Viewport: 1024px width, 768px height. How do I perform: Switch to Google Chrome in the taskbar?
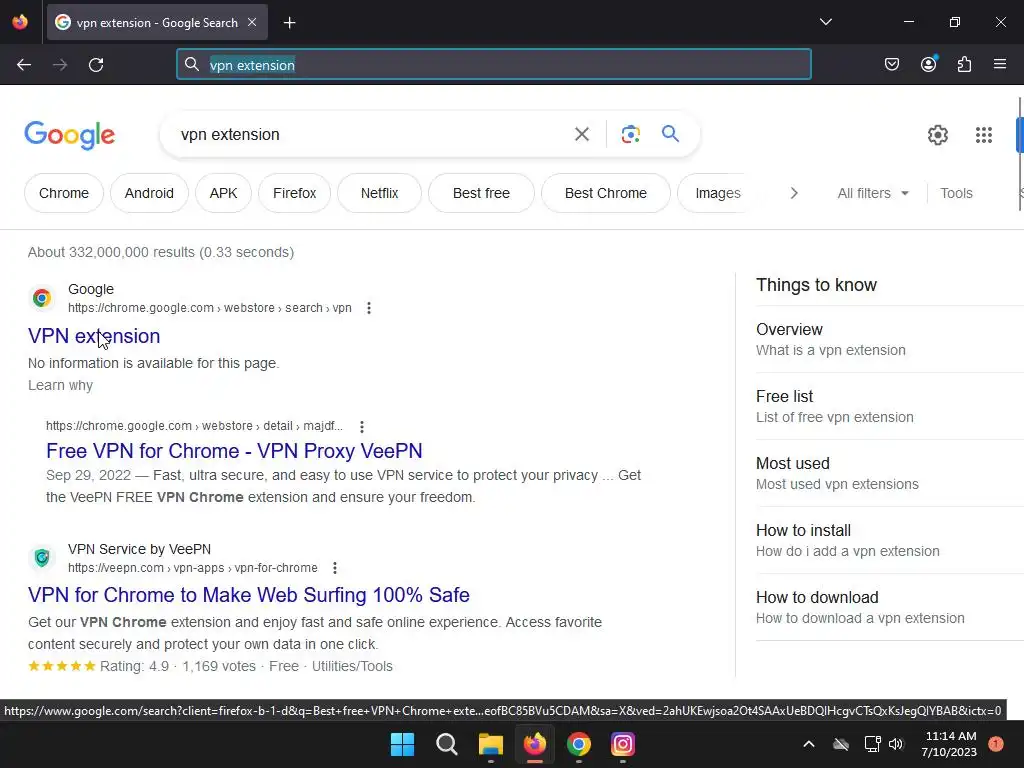point(579,744)
